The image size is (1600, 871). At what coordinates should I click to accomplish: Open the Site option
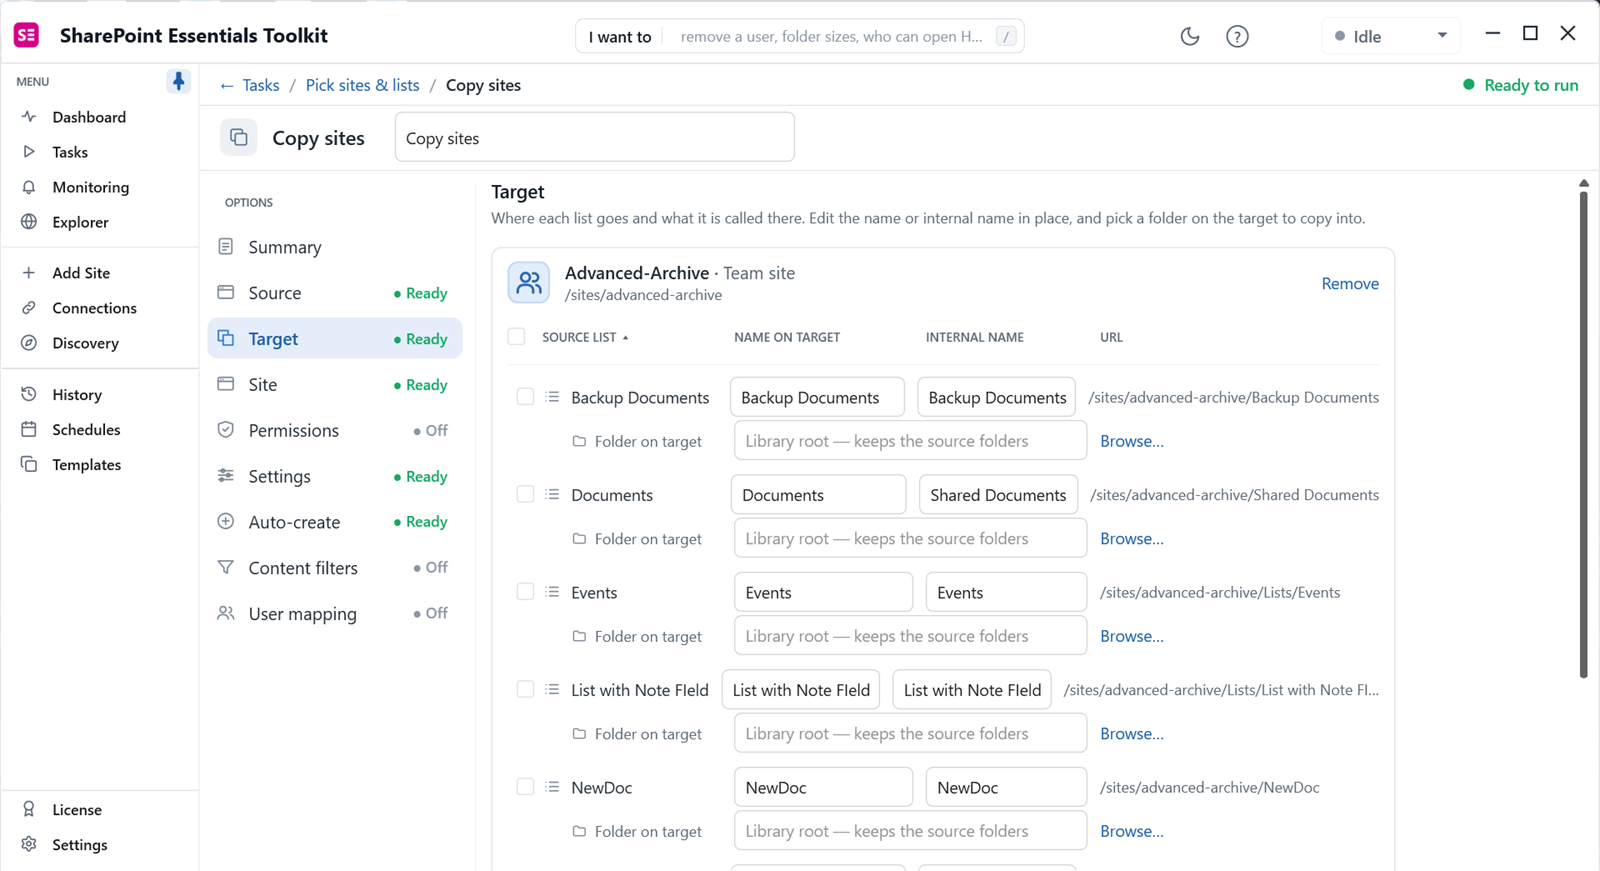(x=335, y=385)
